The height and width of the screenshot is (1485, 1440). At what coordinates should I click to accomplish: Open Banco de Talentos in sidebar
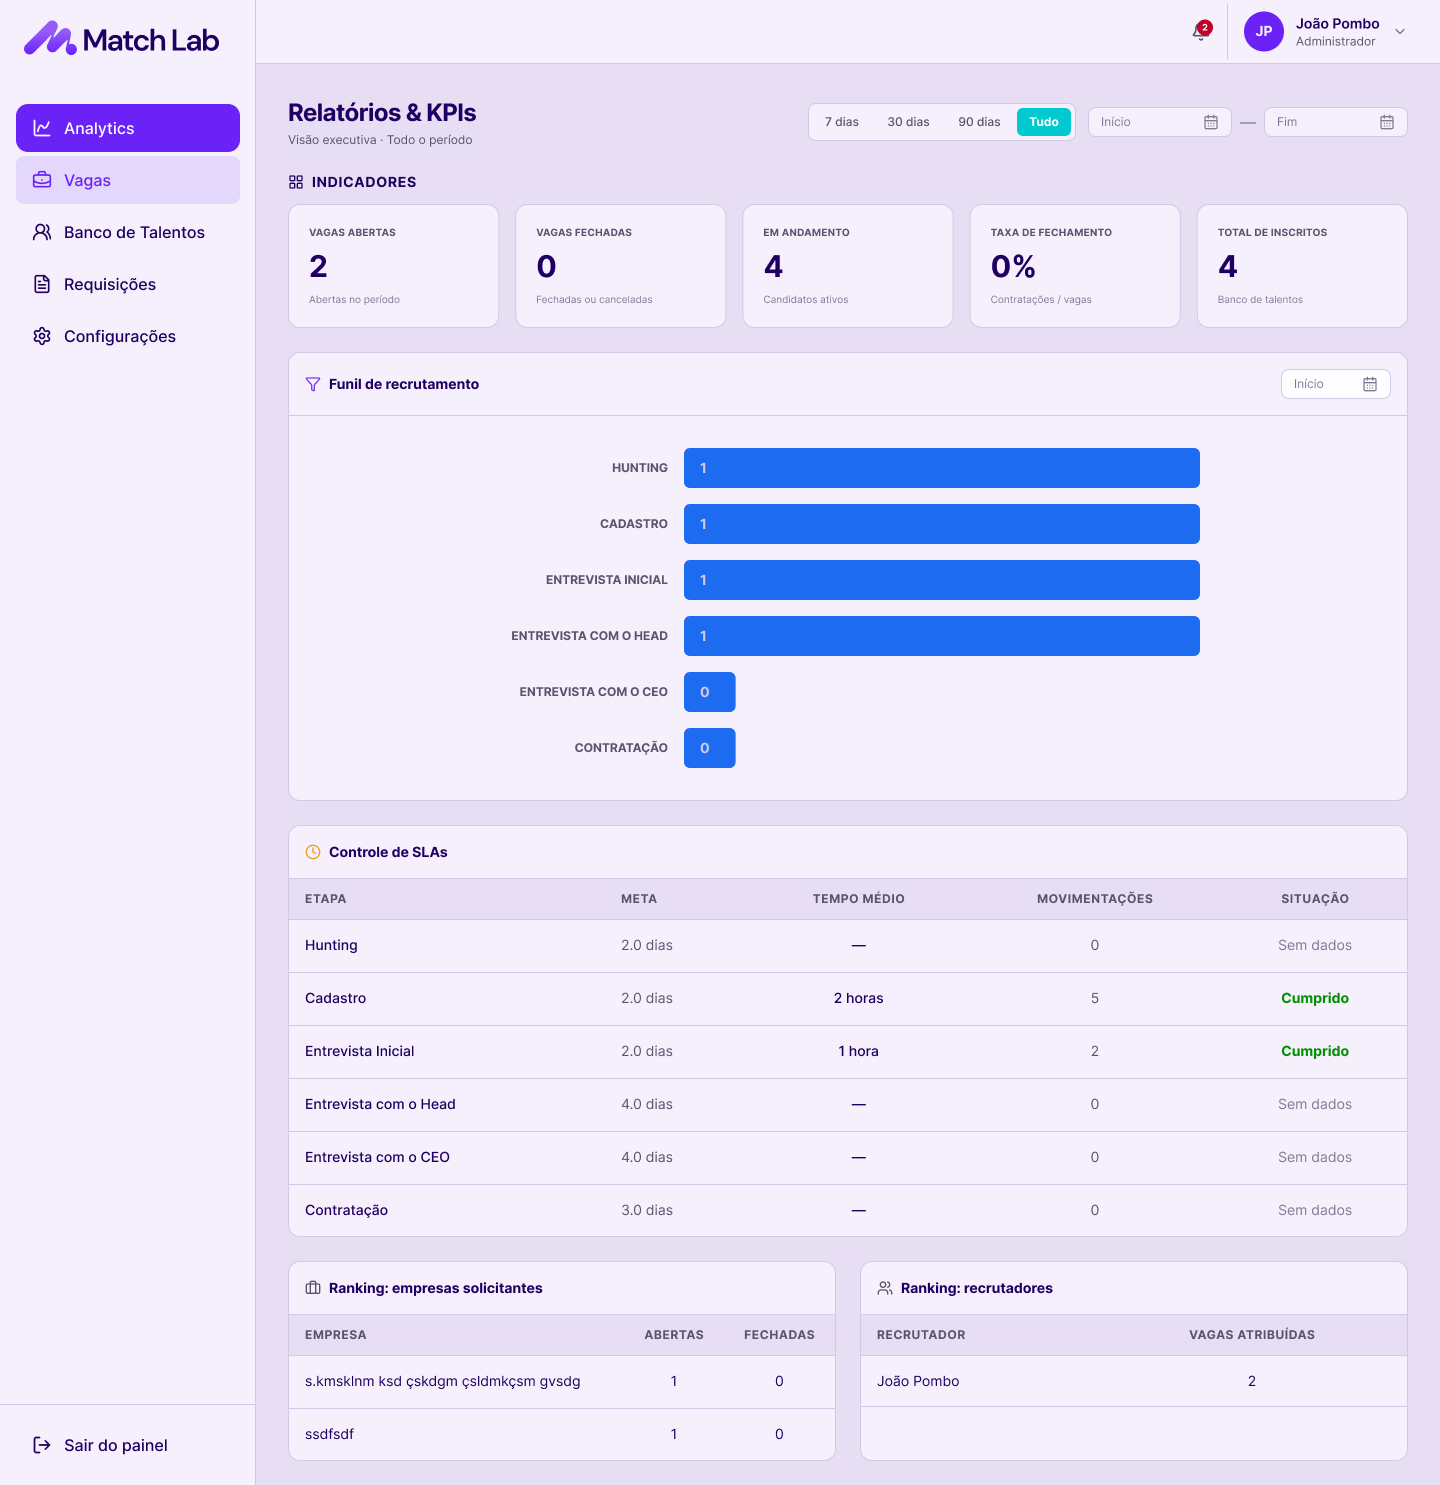tap(128, 232)
